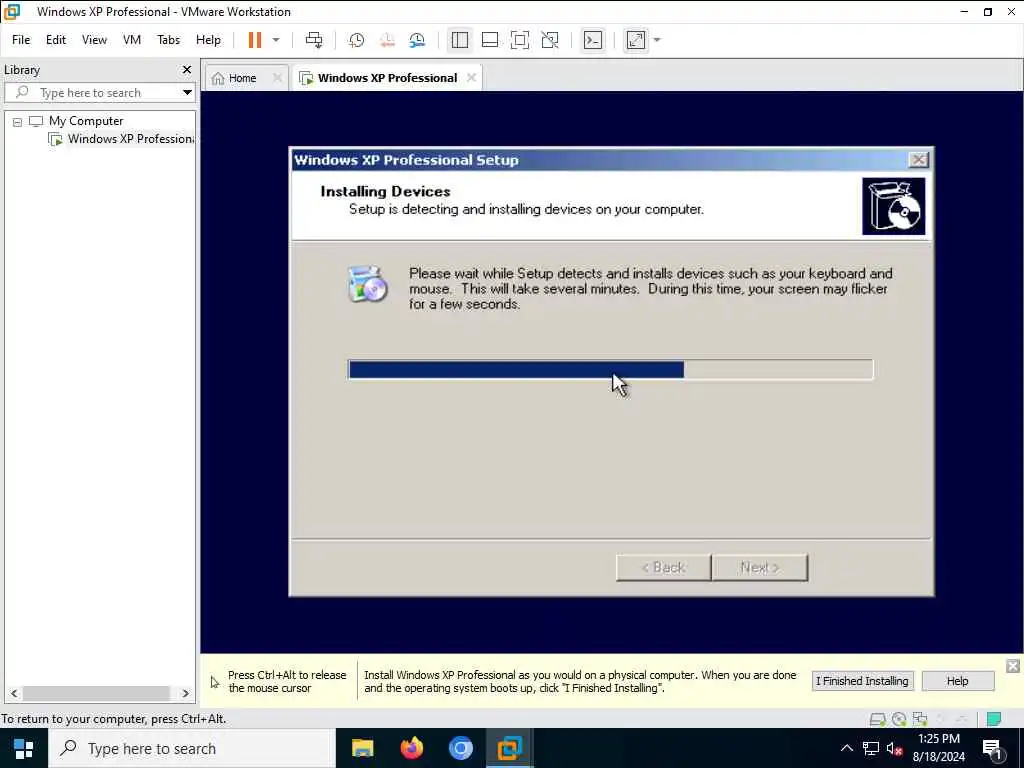The image size is (1024, 768).
Task: Open the Snapshot Manager icon
Action: [417, 40]
